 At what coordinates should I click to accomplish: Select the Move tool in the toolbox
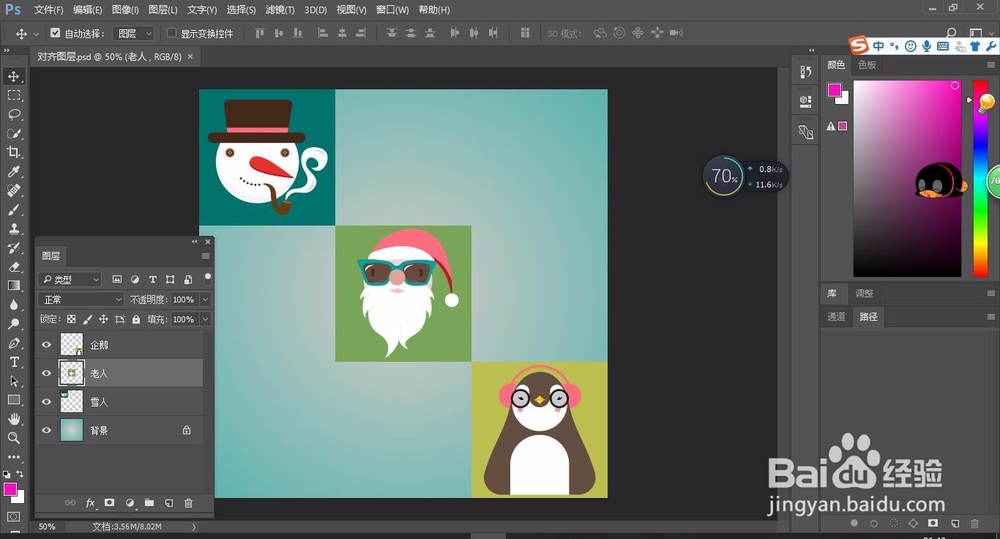13,77
